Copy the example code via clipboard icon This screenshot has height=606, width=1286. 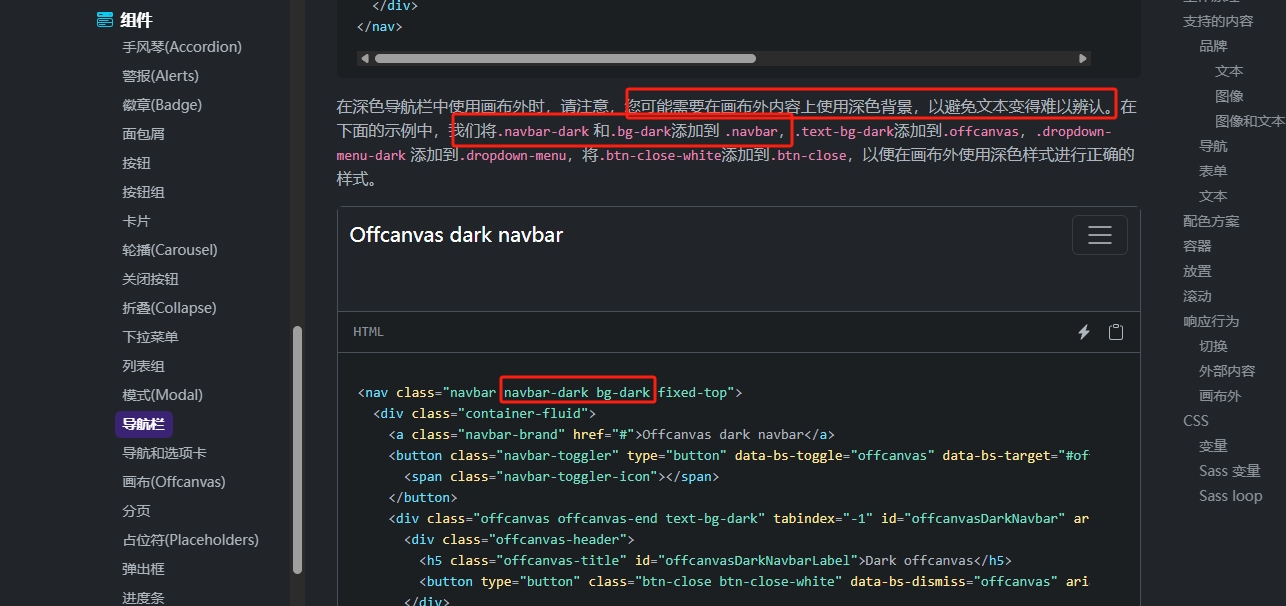click(1116, 332)
